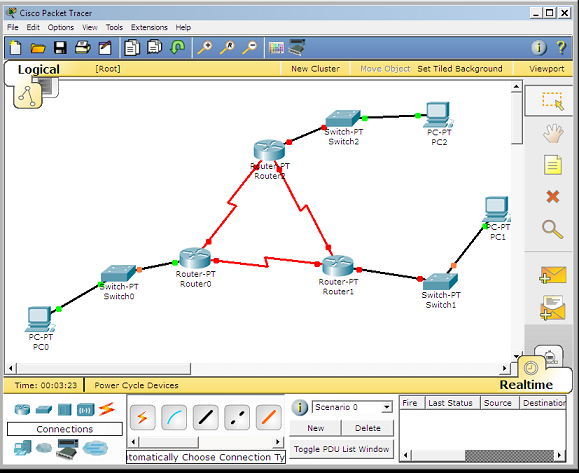The image size is (579, 473).
Task: Choose the Inspect magnifier tool
Action: click(552, 229)
